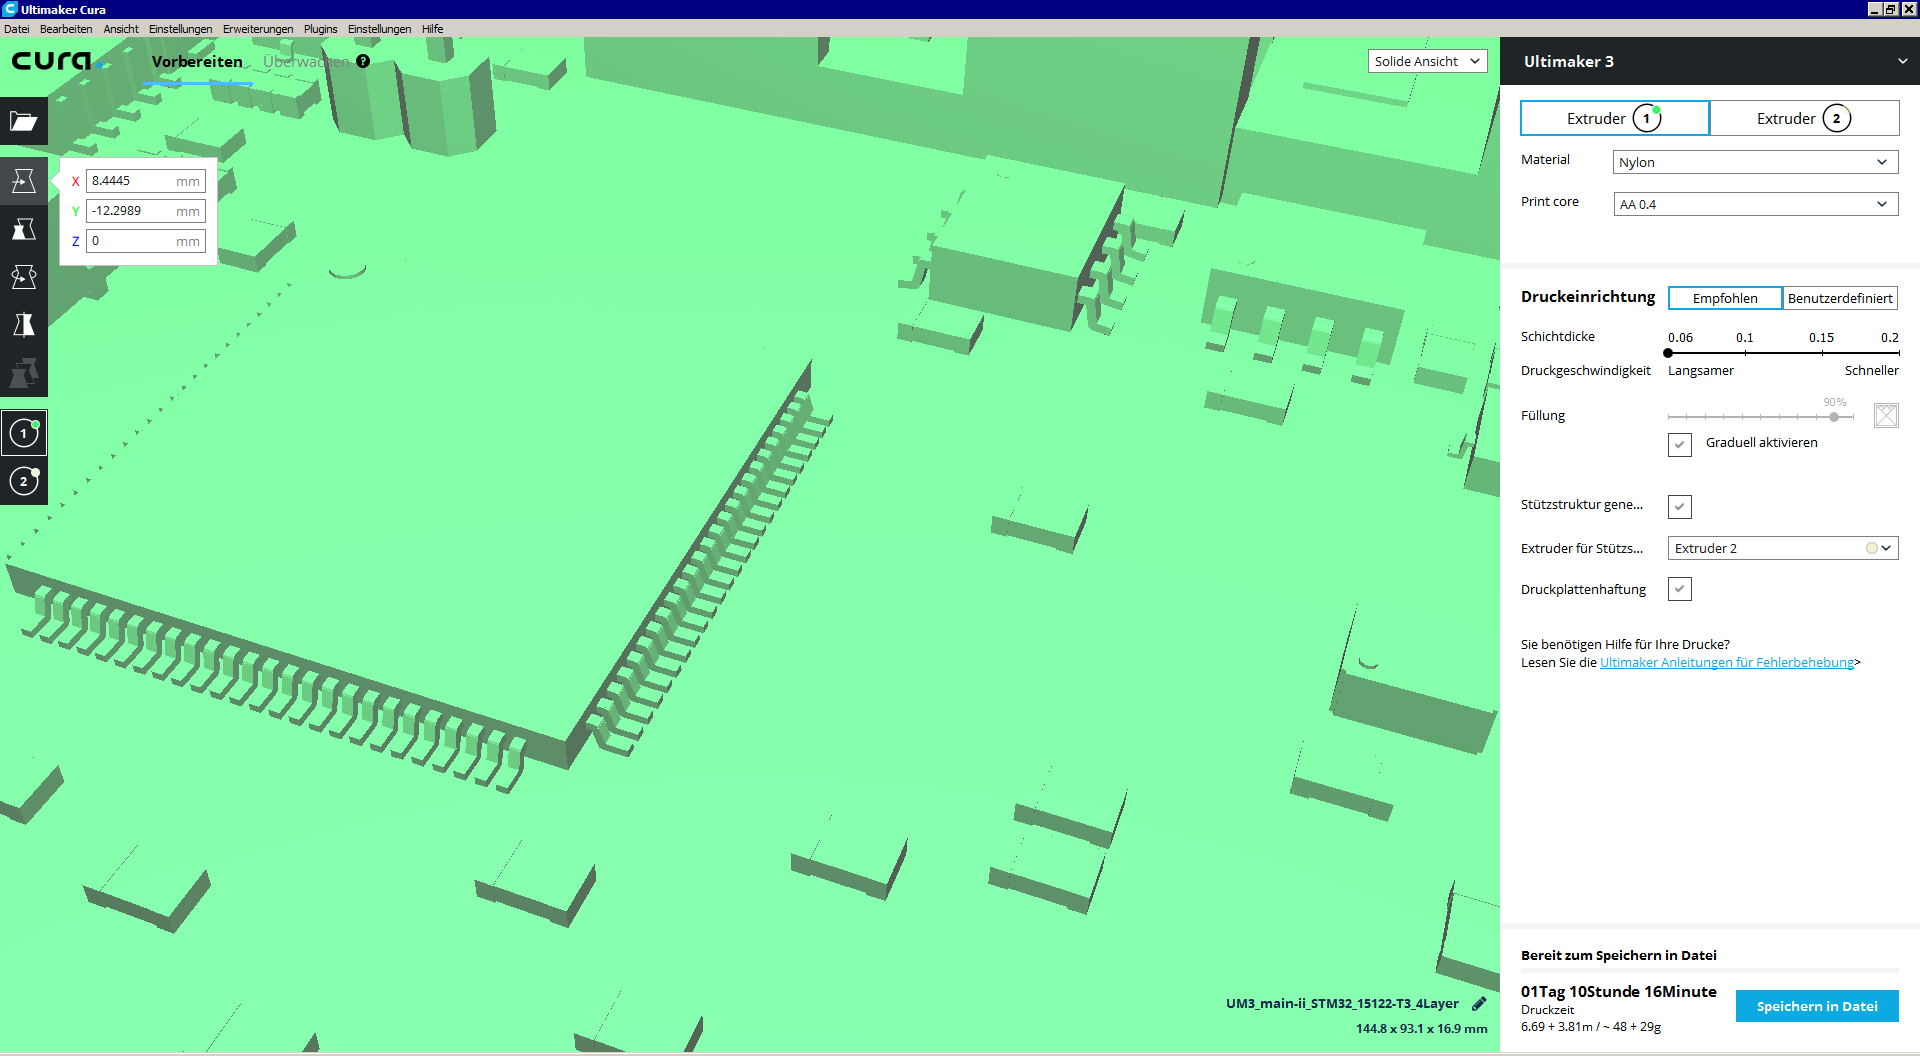Open Print core AA 0.4 dropdown
The width and height of the screenshot is (1920, 1056).
[x=1755, y=204]
